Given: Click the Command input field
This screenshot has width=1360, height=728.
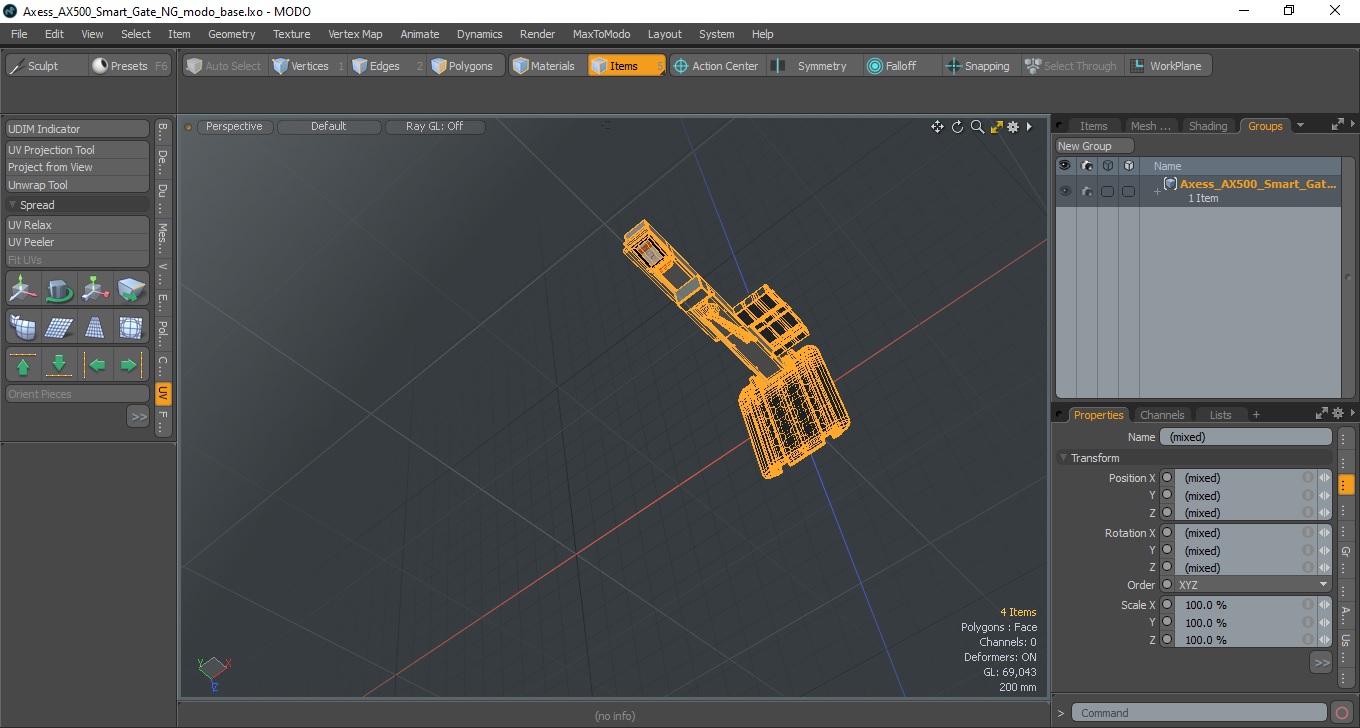Looking at the screenshot, I should click(x=1200, y=713).
